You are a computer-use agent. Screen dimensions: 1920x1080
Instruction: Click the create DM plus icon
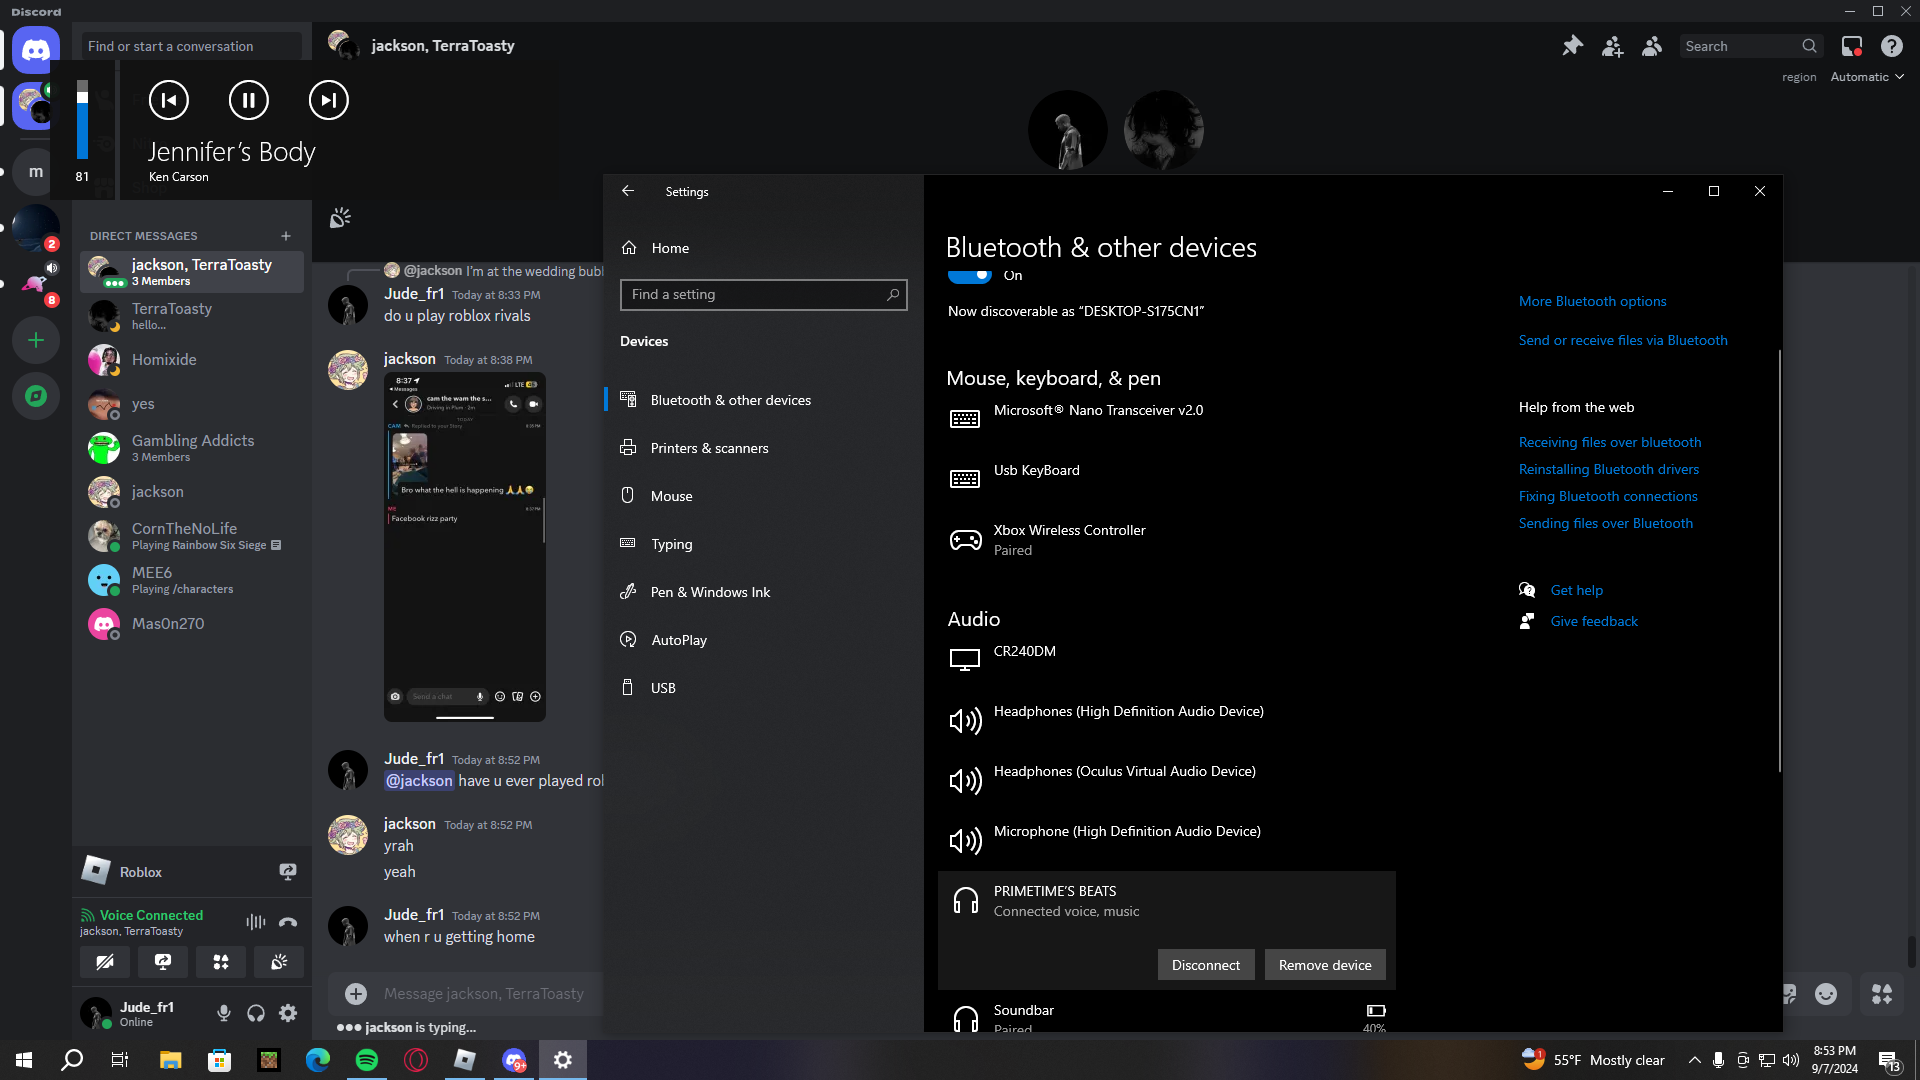coord(286,236)
